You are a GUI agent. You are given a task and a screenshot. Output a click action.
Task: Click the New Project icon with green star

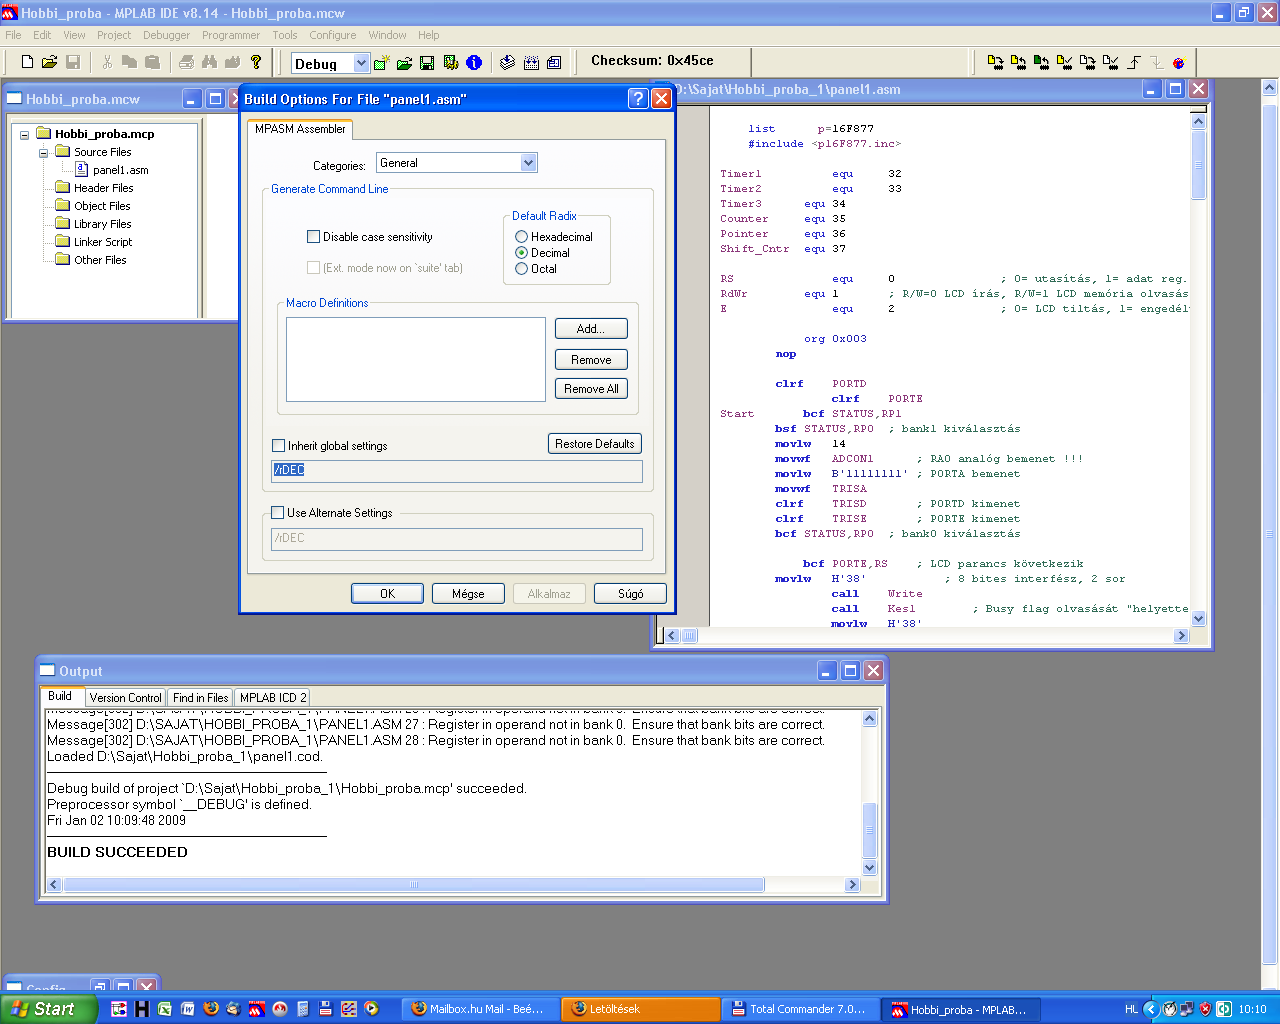(381, 63)
